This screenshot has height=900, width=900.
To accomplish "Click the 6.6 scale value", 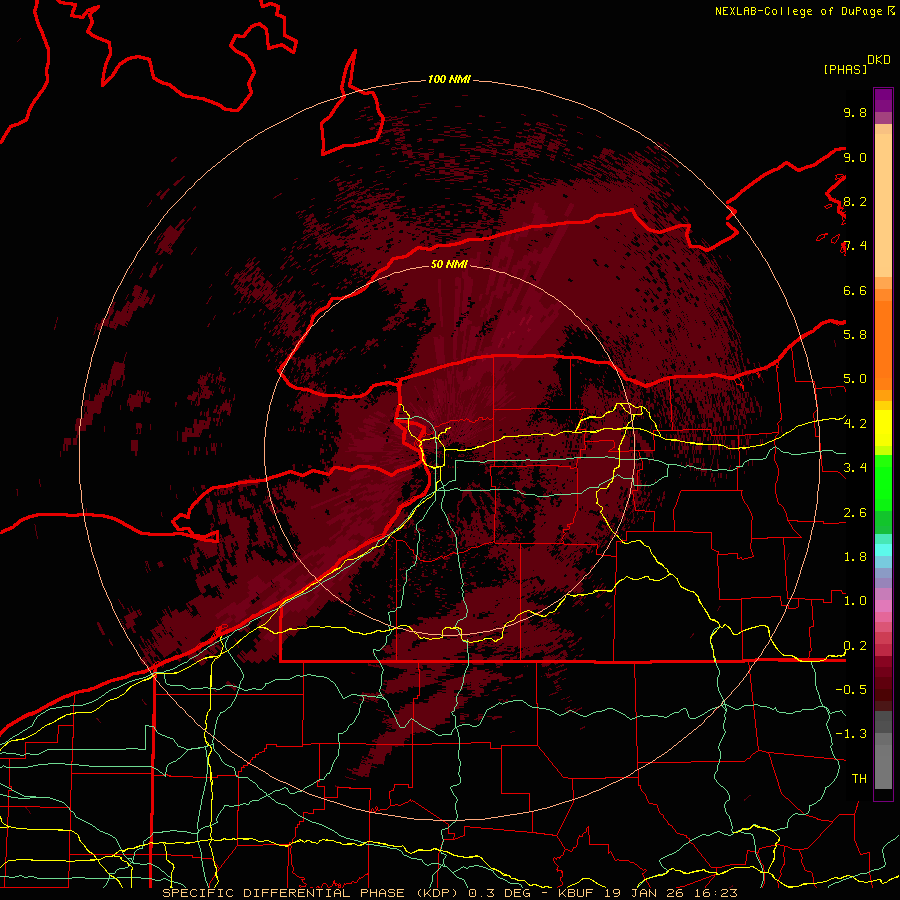I will (855, 290).
